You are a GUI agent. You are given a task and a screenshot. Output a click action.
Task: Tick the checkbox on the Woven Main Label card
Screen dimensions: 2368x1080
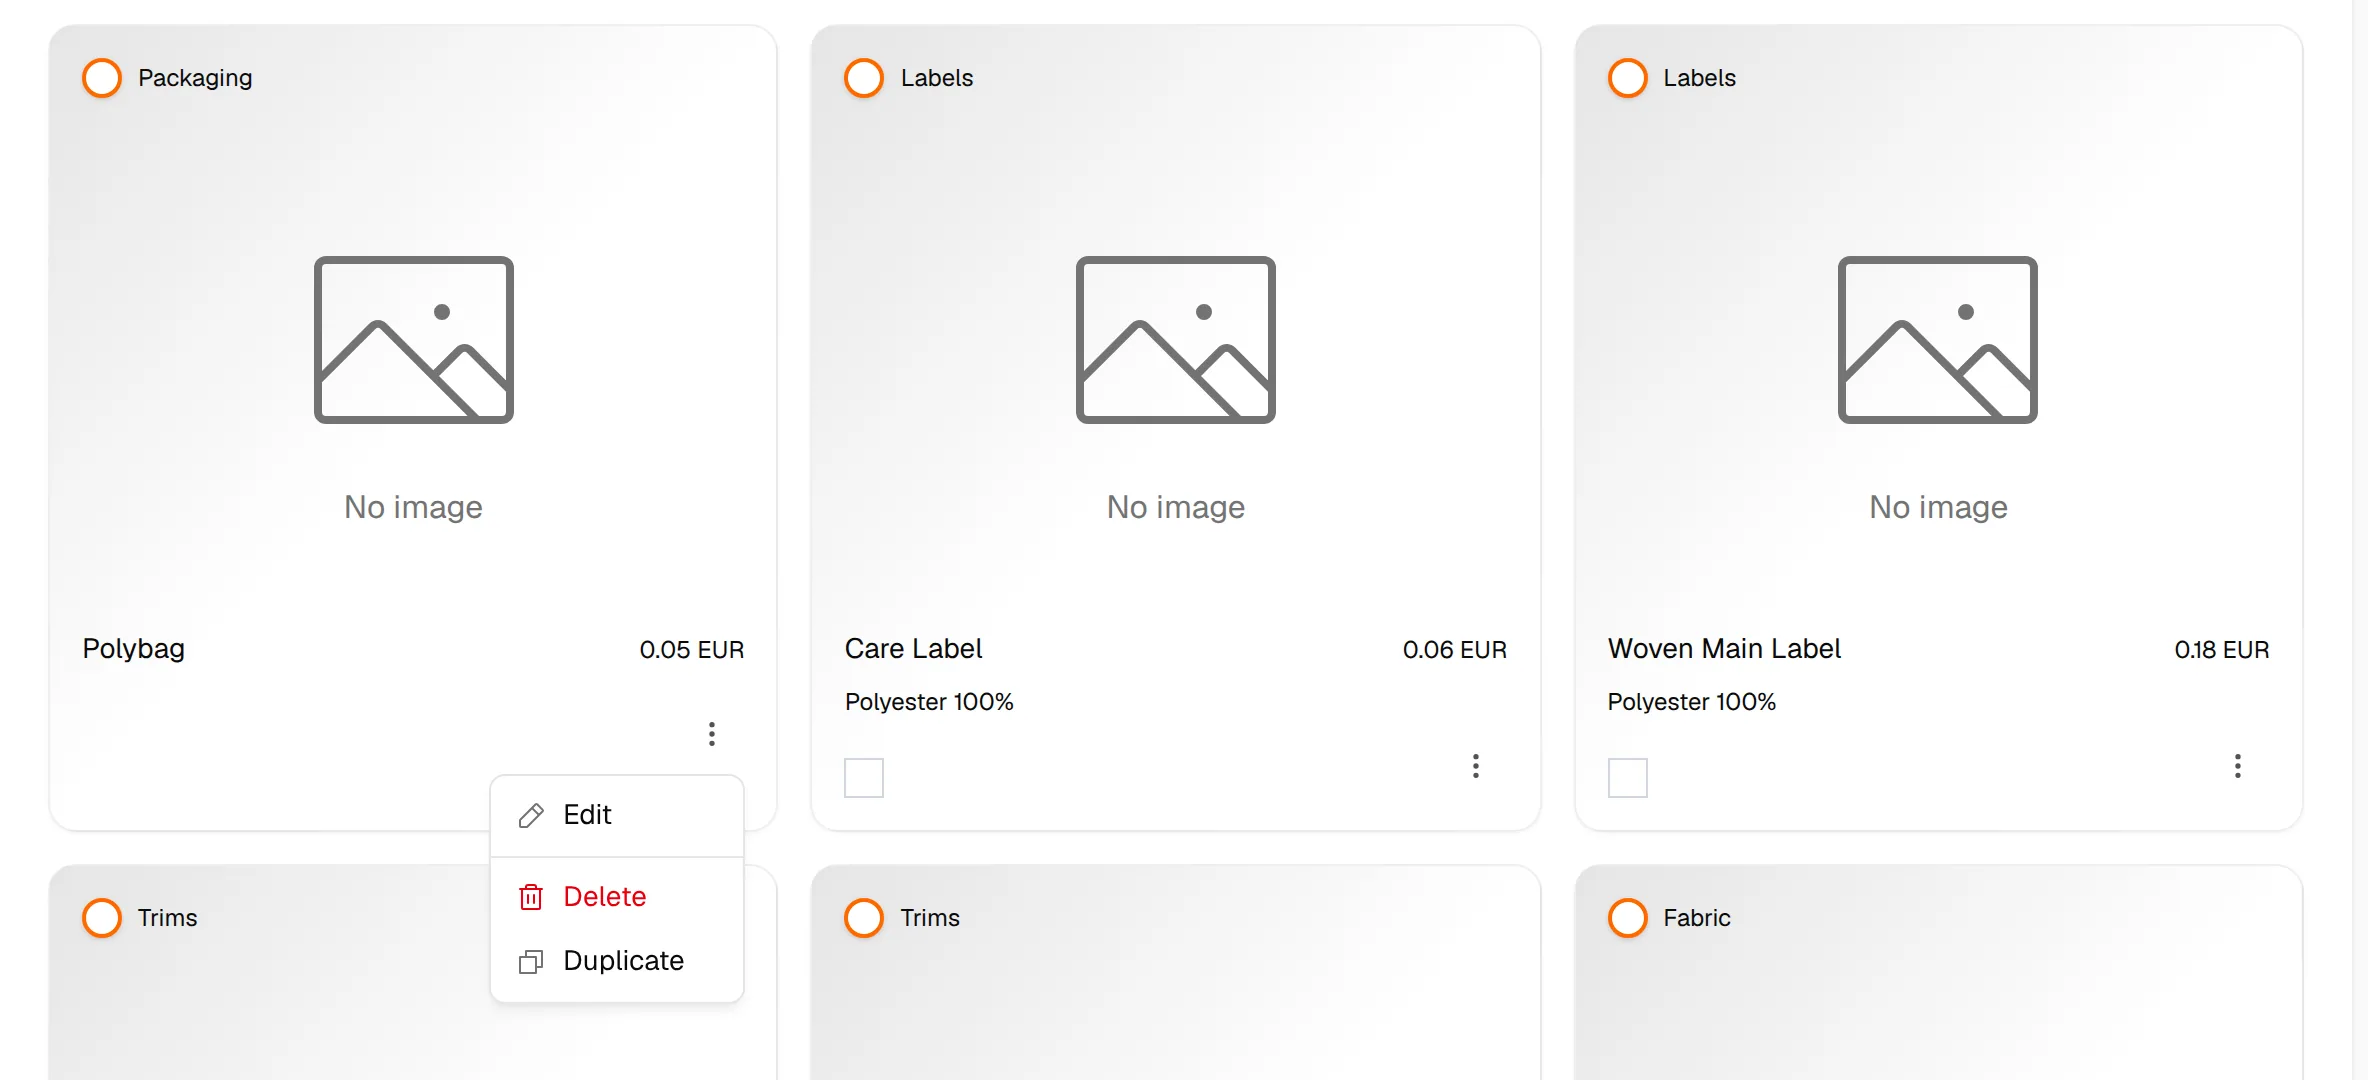point(1628,778)
